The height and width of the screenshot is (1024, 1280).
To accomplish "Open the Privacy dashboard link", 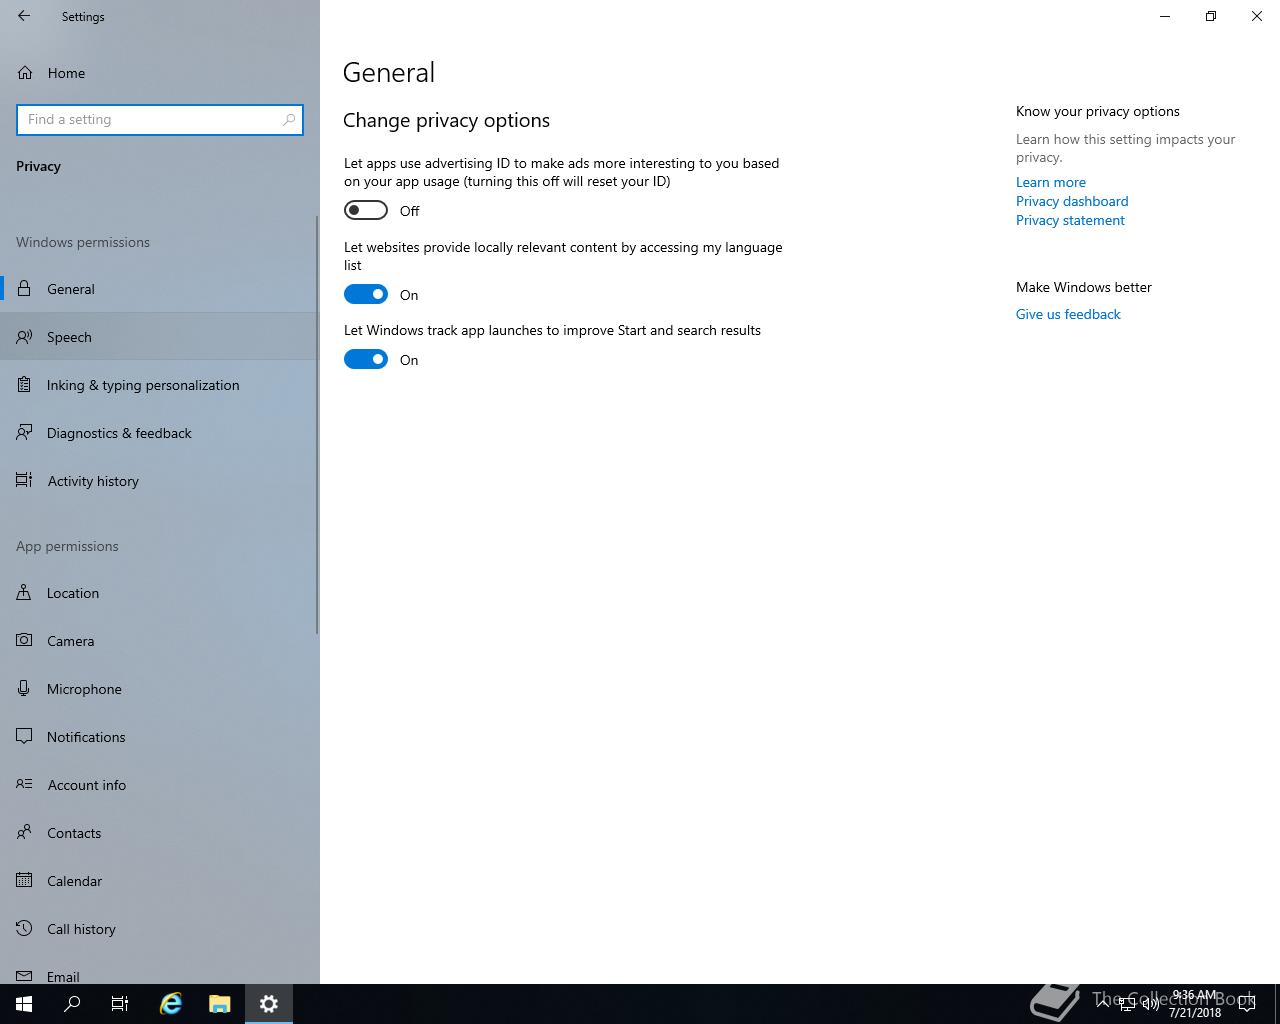I will [x=1072, y=201].
